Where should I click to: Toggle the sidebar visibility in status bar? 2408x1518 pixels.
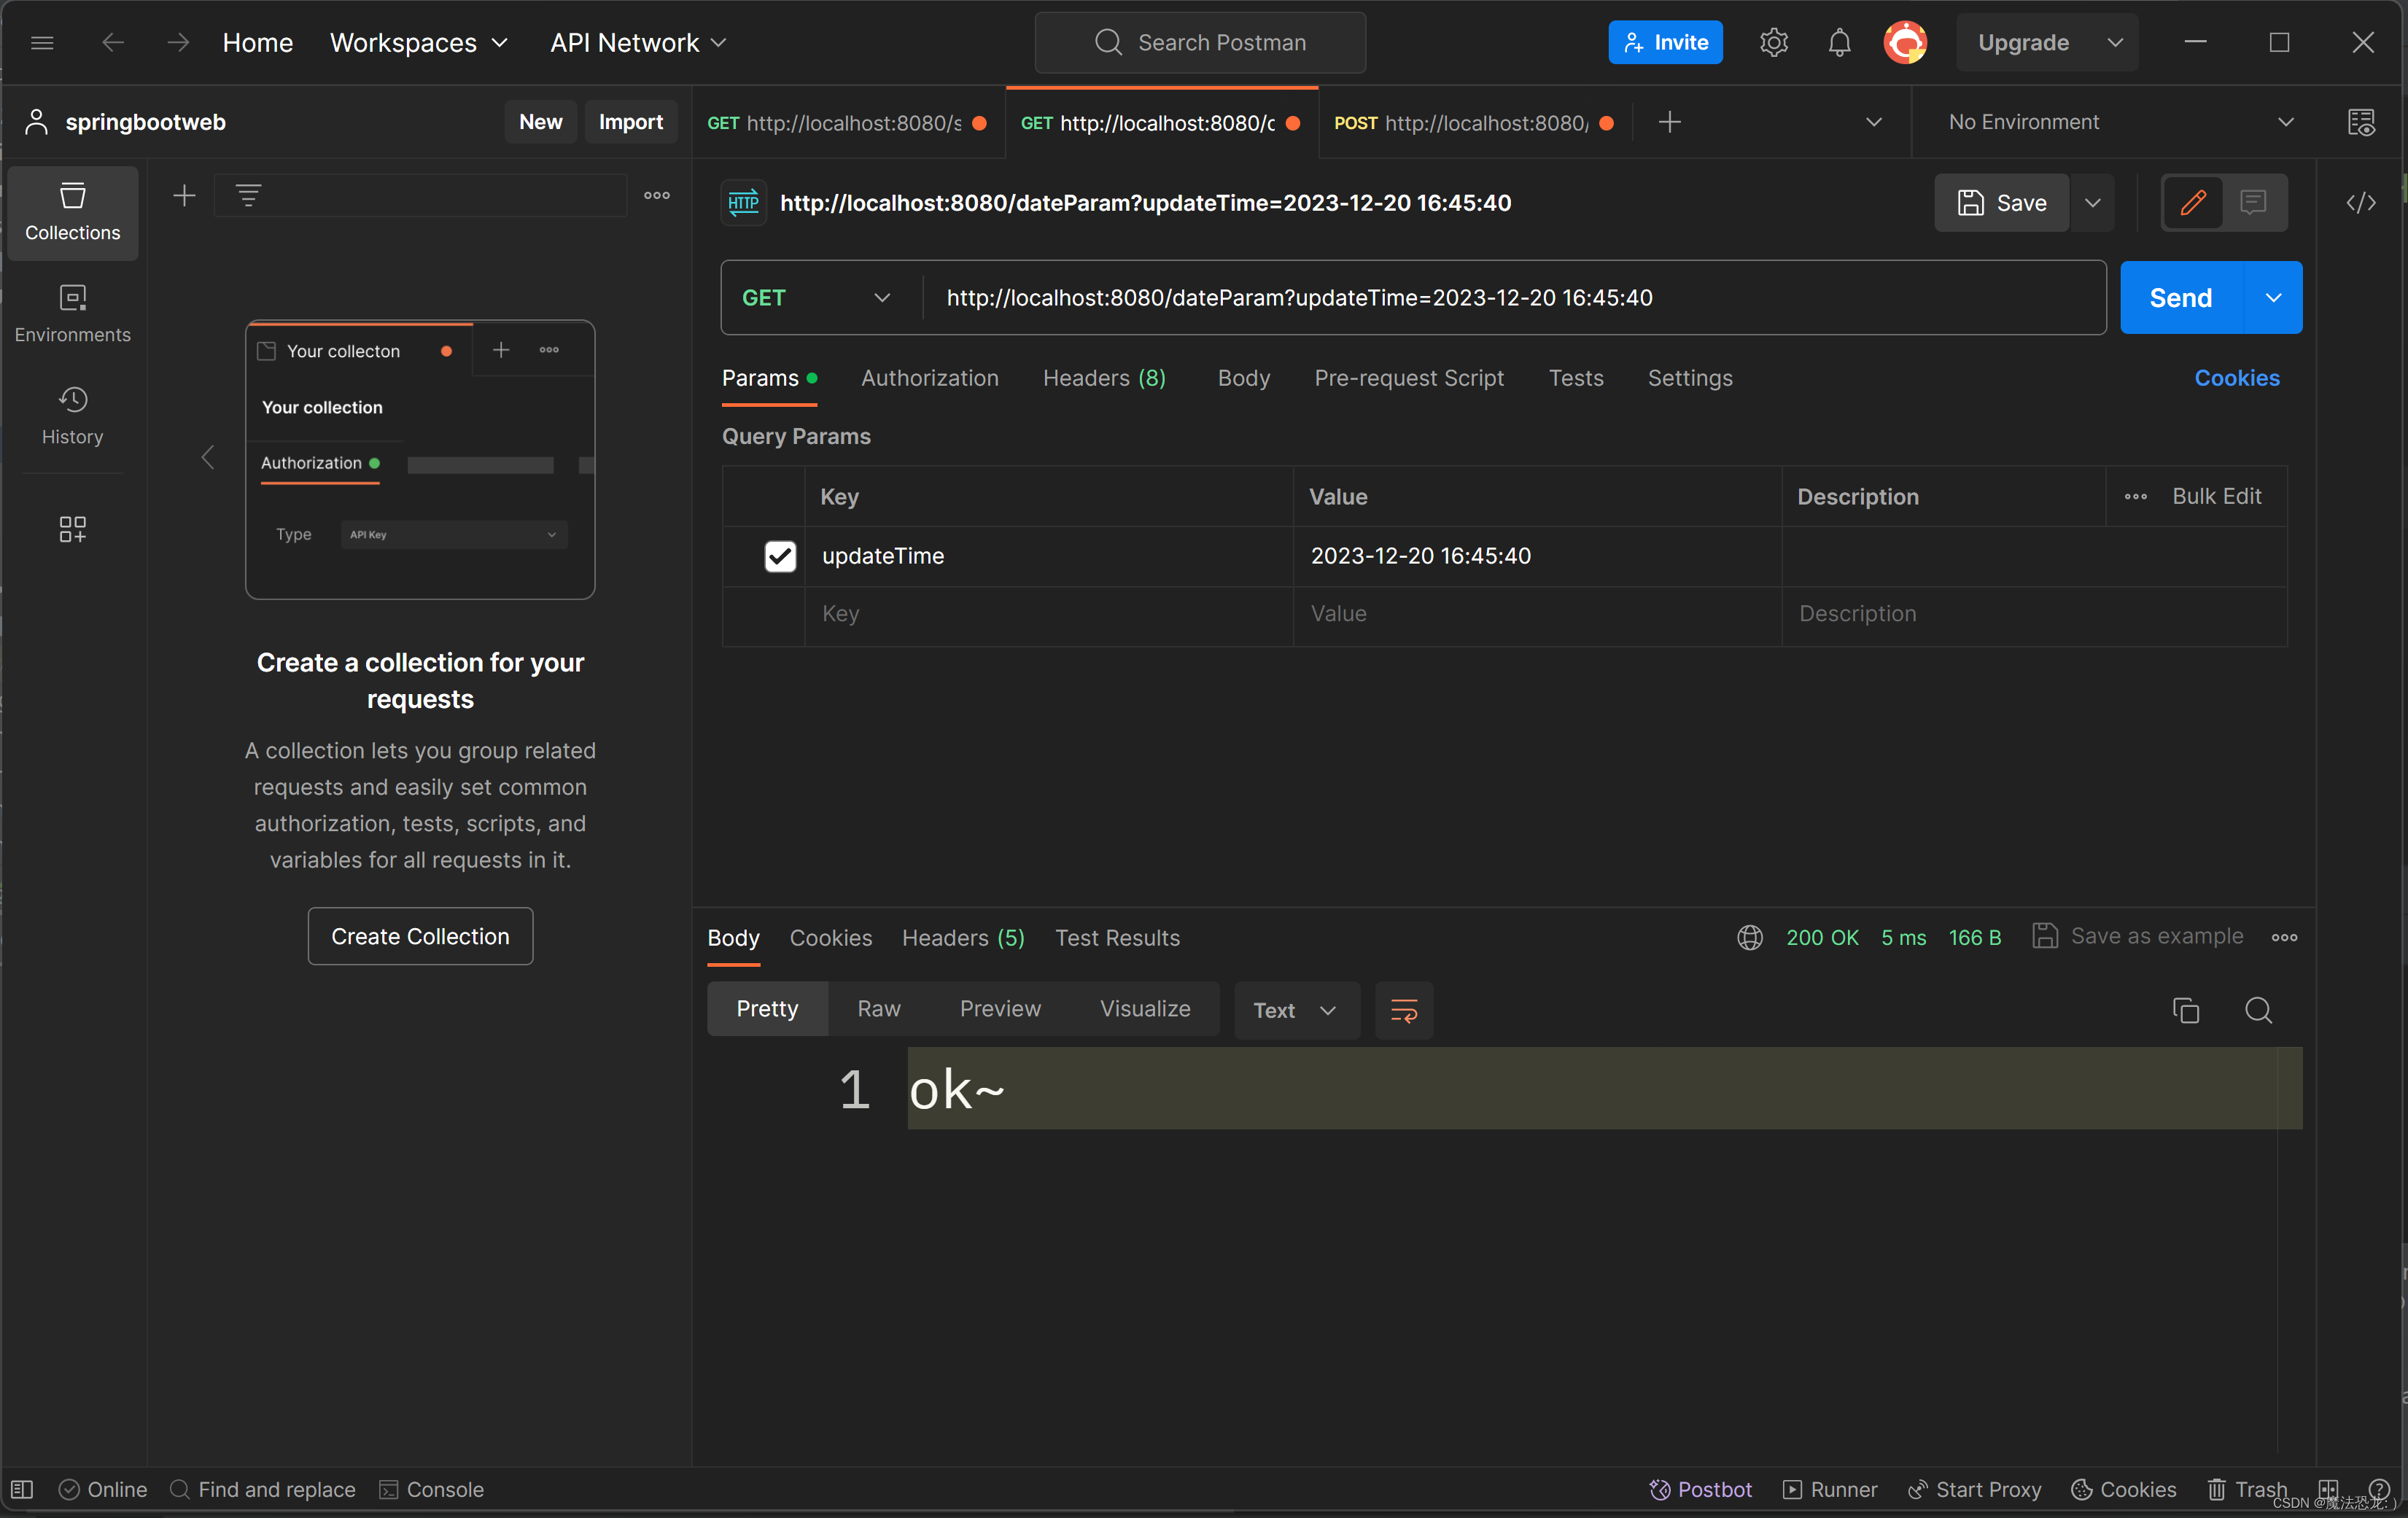coord(22,1489)
